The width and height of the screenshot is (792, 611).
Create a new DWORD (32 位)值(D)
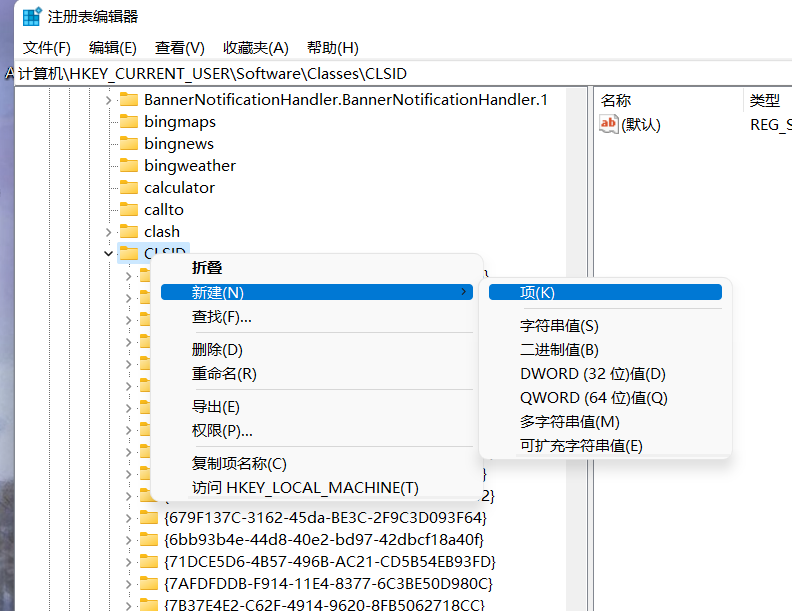click(x=605, y=374)
